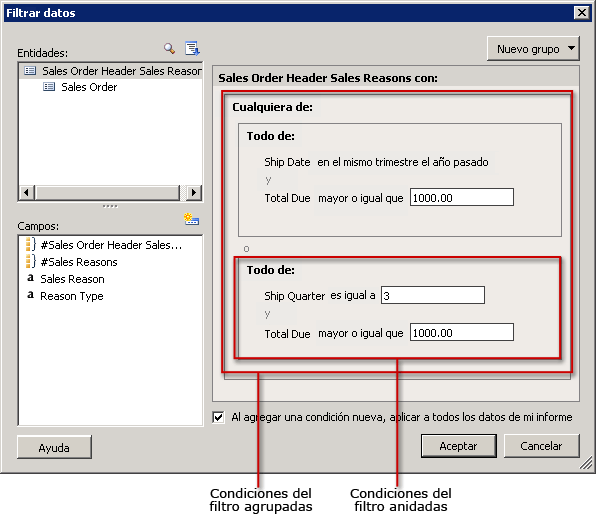Viewport: 596px width, 514px height.
Task: Click the entities list scroll left arrow
Action: pyautogui.click(x=26, y=192)
